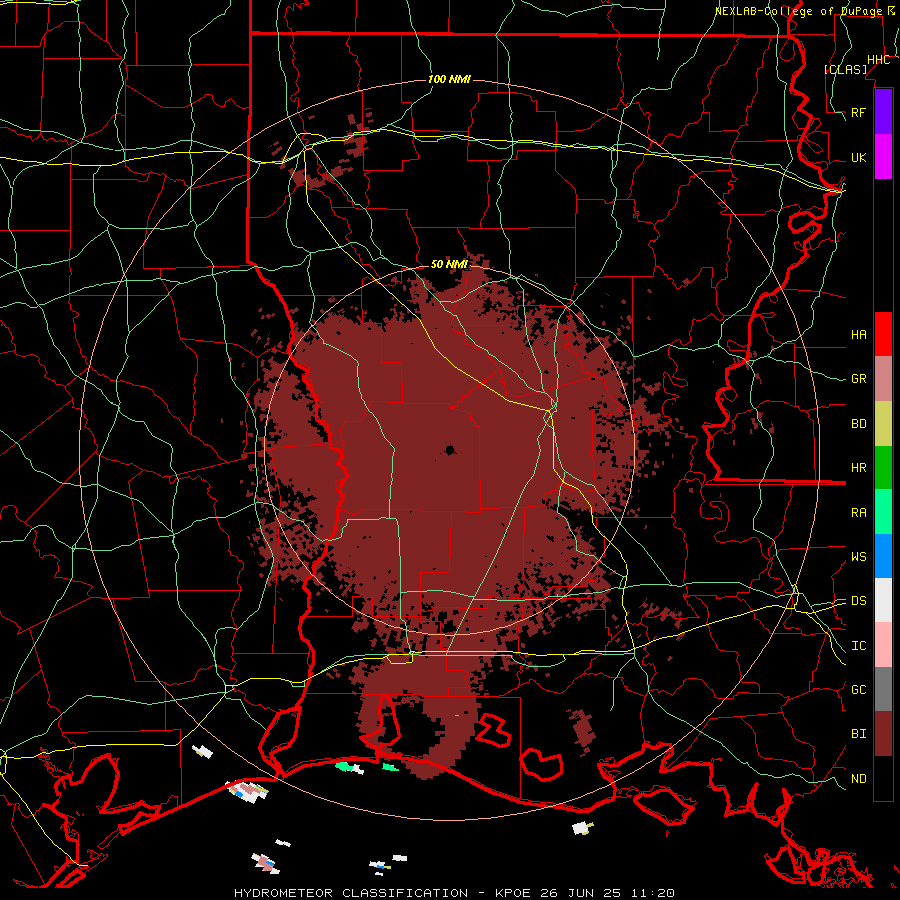This screenshot has height=900, width=900.
Task: Click the HR green legend swatch
Action: tap(883, 468)
